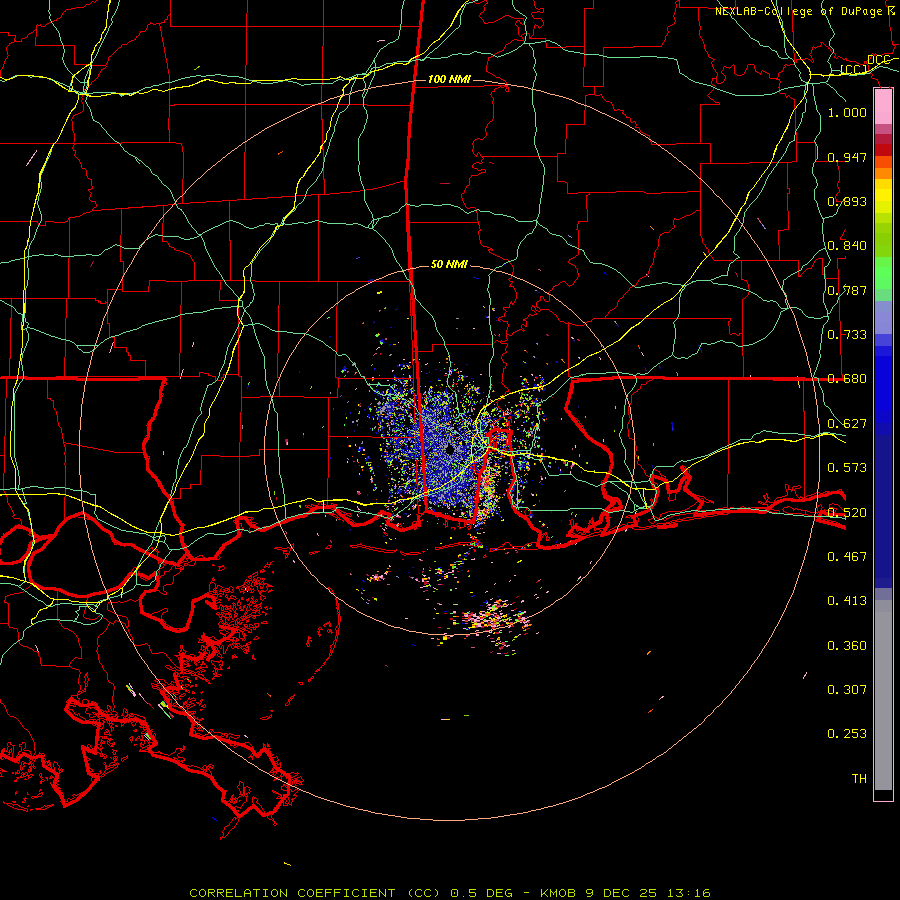Click the TH threshold label on the scale

coord(859,779)
